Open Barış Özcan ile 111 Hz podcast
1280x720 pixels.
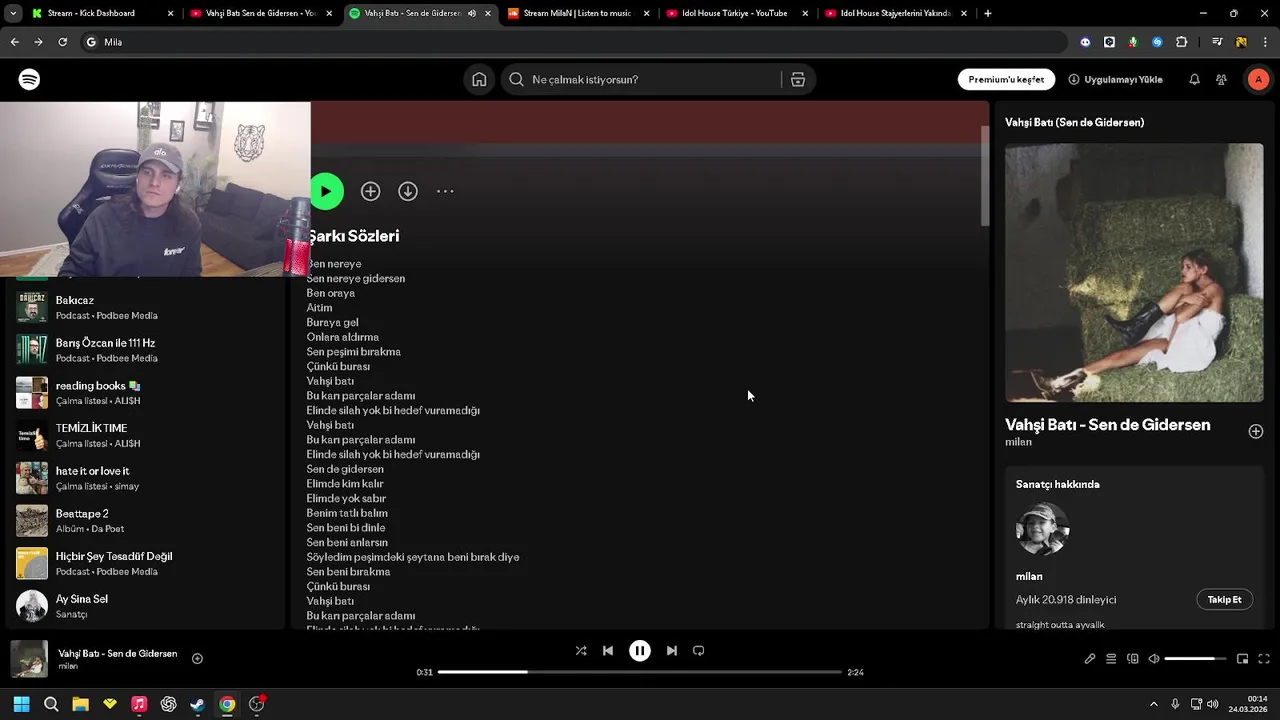pos(143,350)
